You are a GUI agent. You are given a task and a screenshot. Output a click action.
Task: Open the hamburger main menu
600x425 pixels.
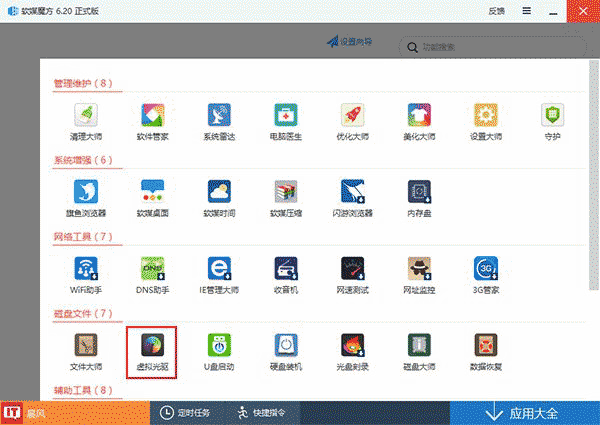coord(527,11)
